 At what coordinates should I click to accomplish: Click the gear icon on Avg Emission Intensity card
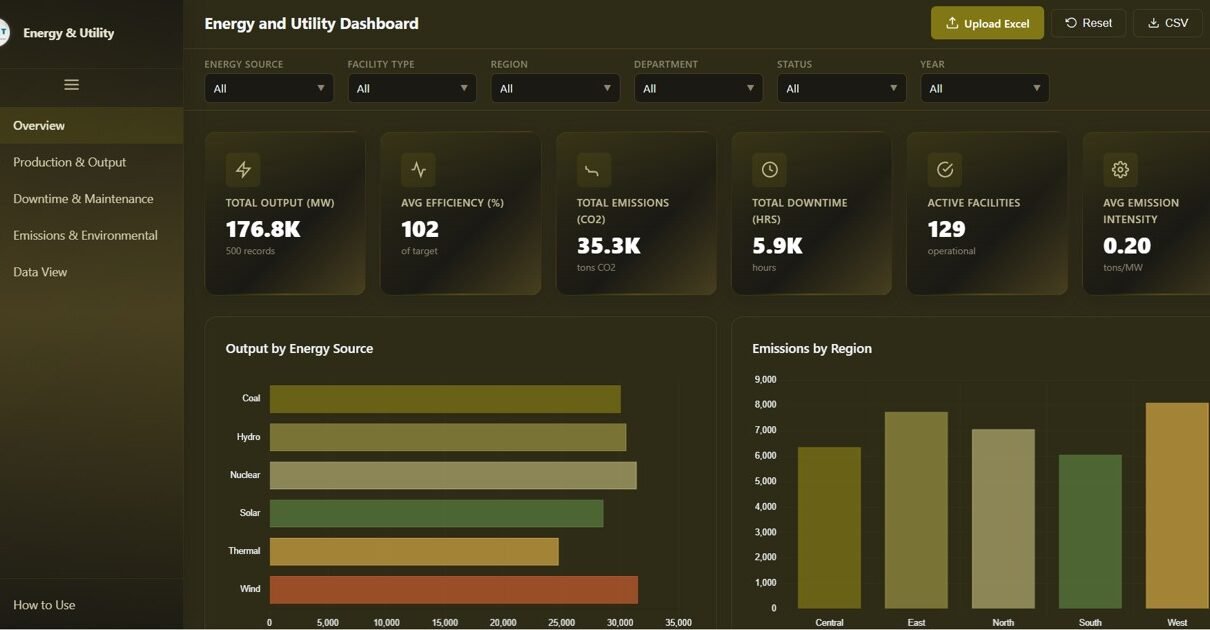tap(1120, 170)
